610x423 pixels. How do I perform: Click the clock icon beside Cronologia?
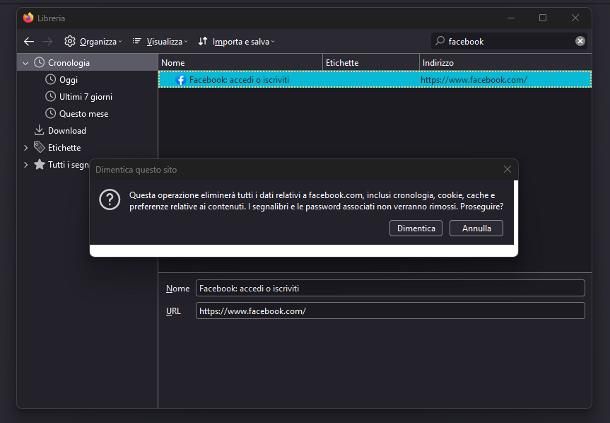point(39,62)
